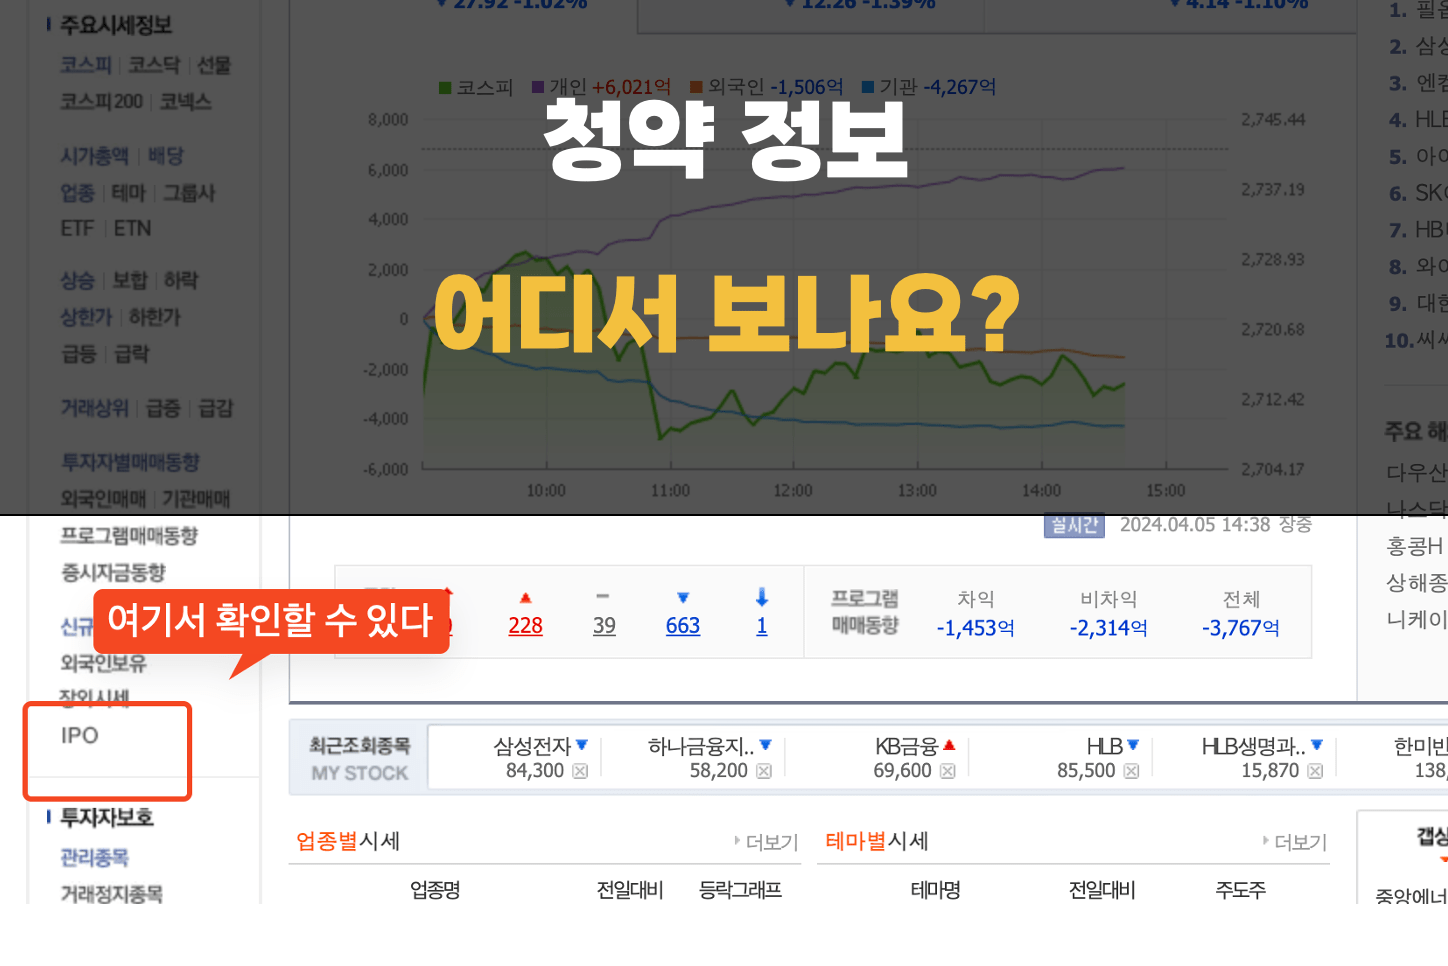Open 삼성전자 recent stock
This screenshot has width=1448, height=966.
click(532, 746)
